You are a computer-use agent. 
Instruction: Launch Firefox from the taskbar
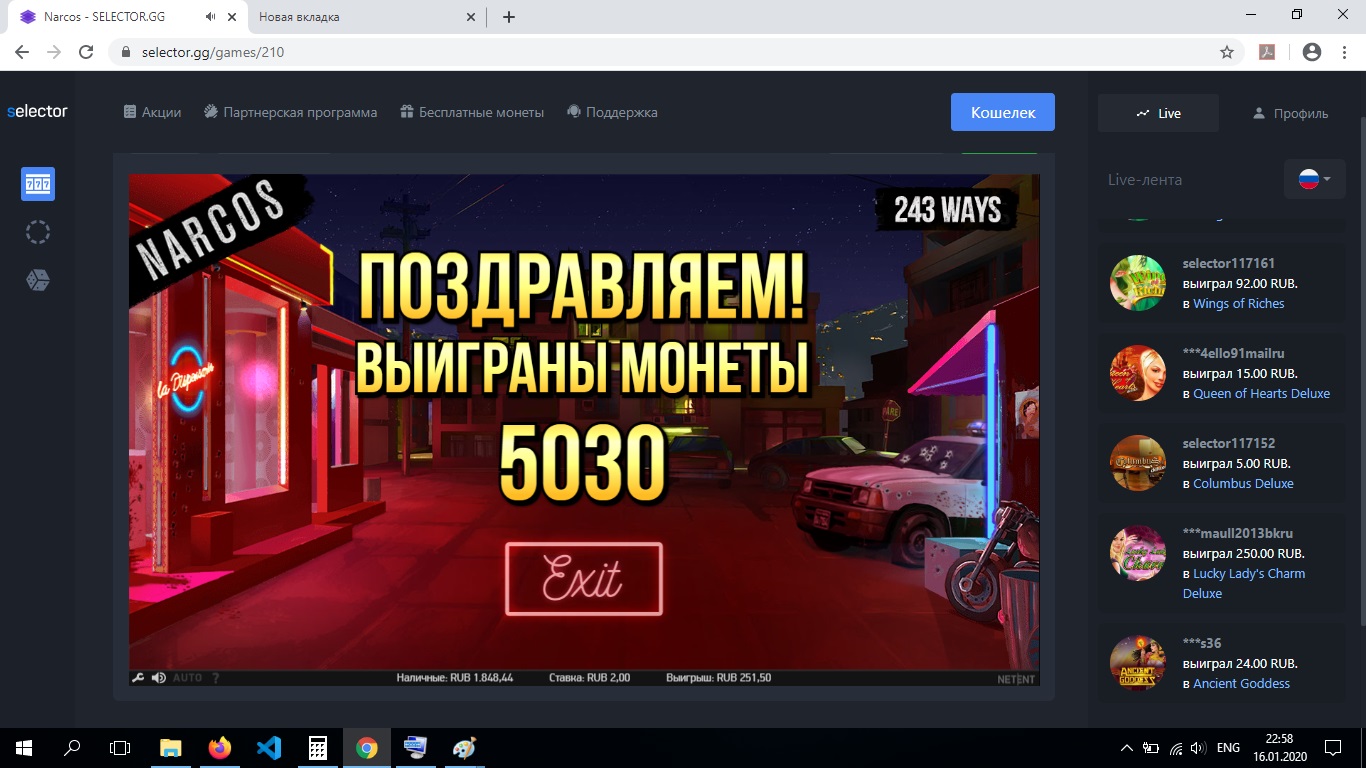tap(220, 748)
